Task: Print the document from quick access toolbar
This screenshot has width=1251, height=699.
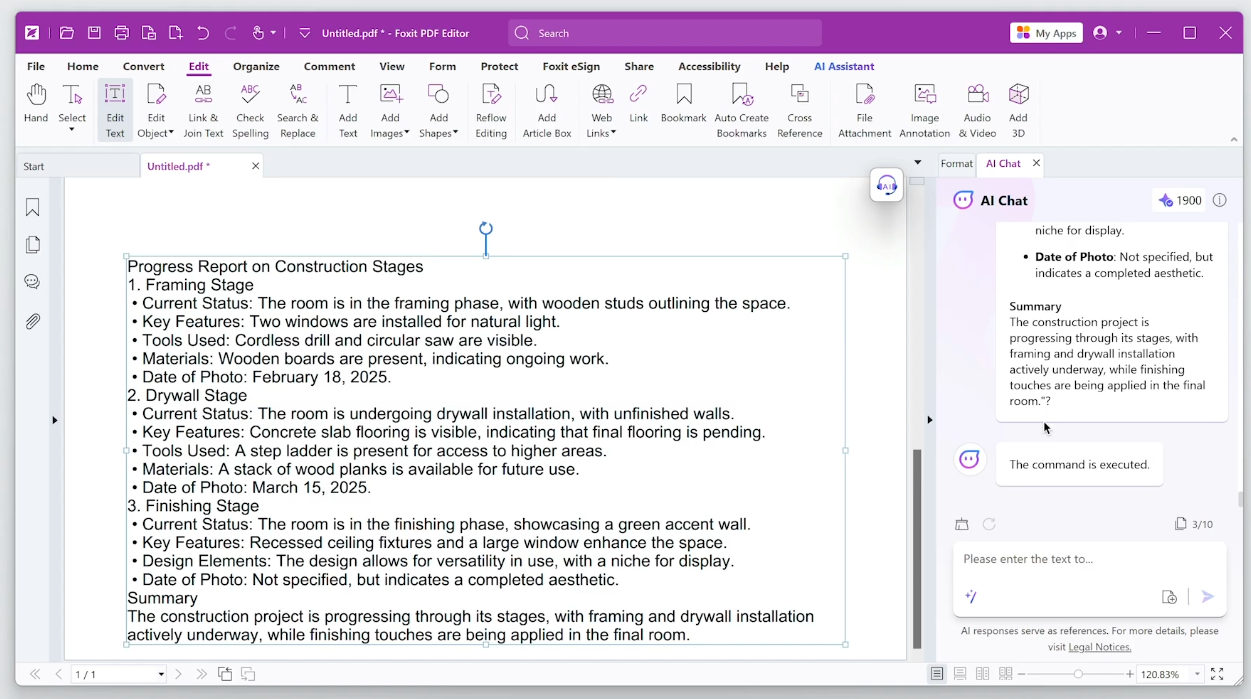Action: point(122,33)
